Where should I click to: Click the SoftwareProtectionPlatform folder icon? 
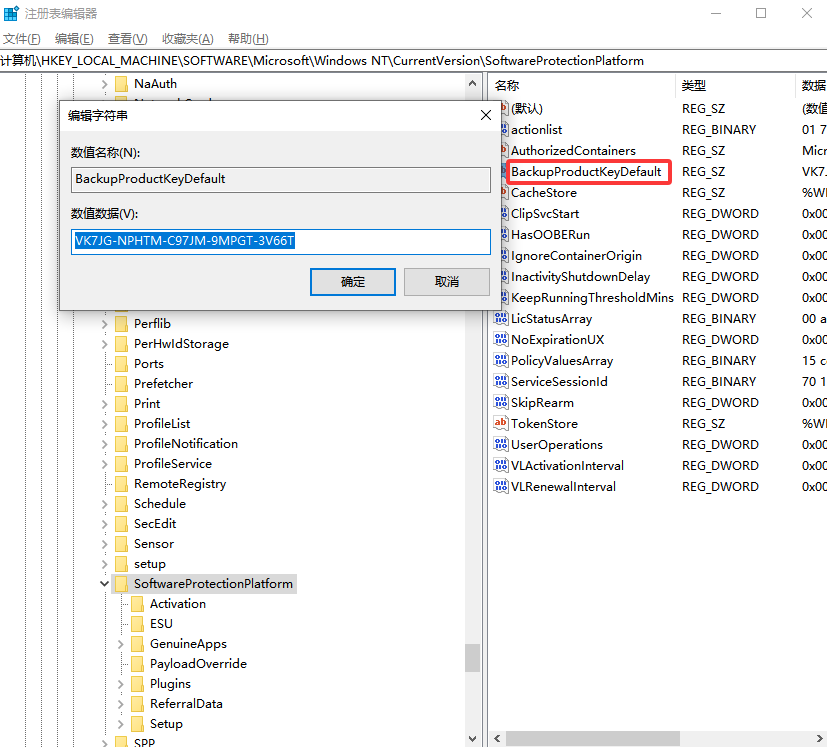pos(121,584)
